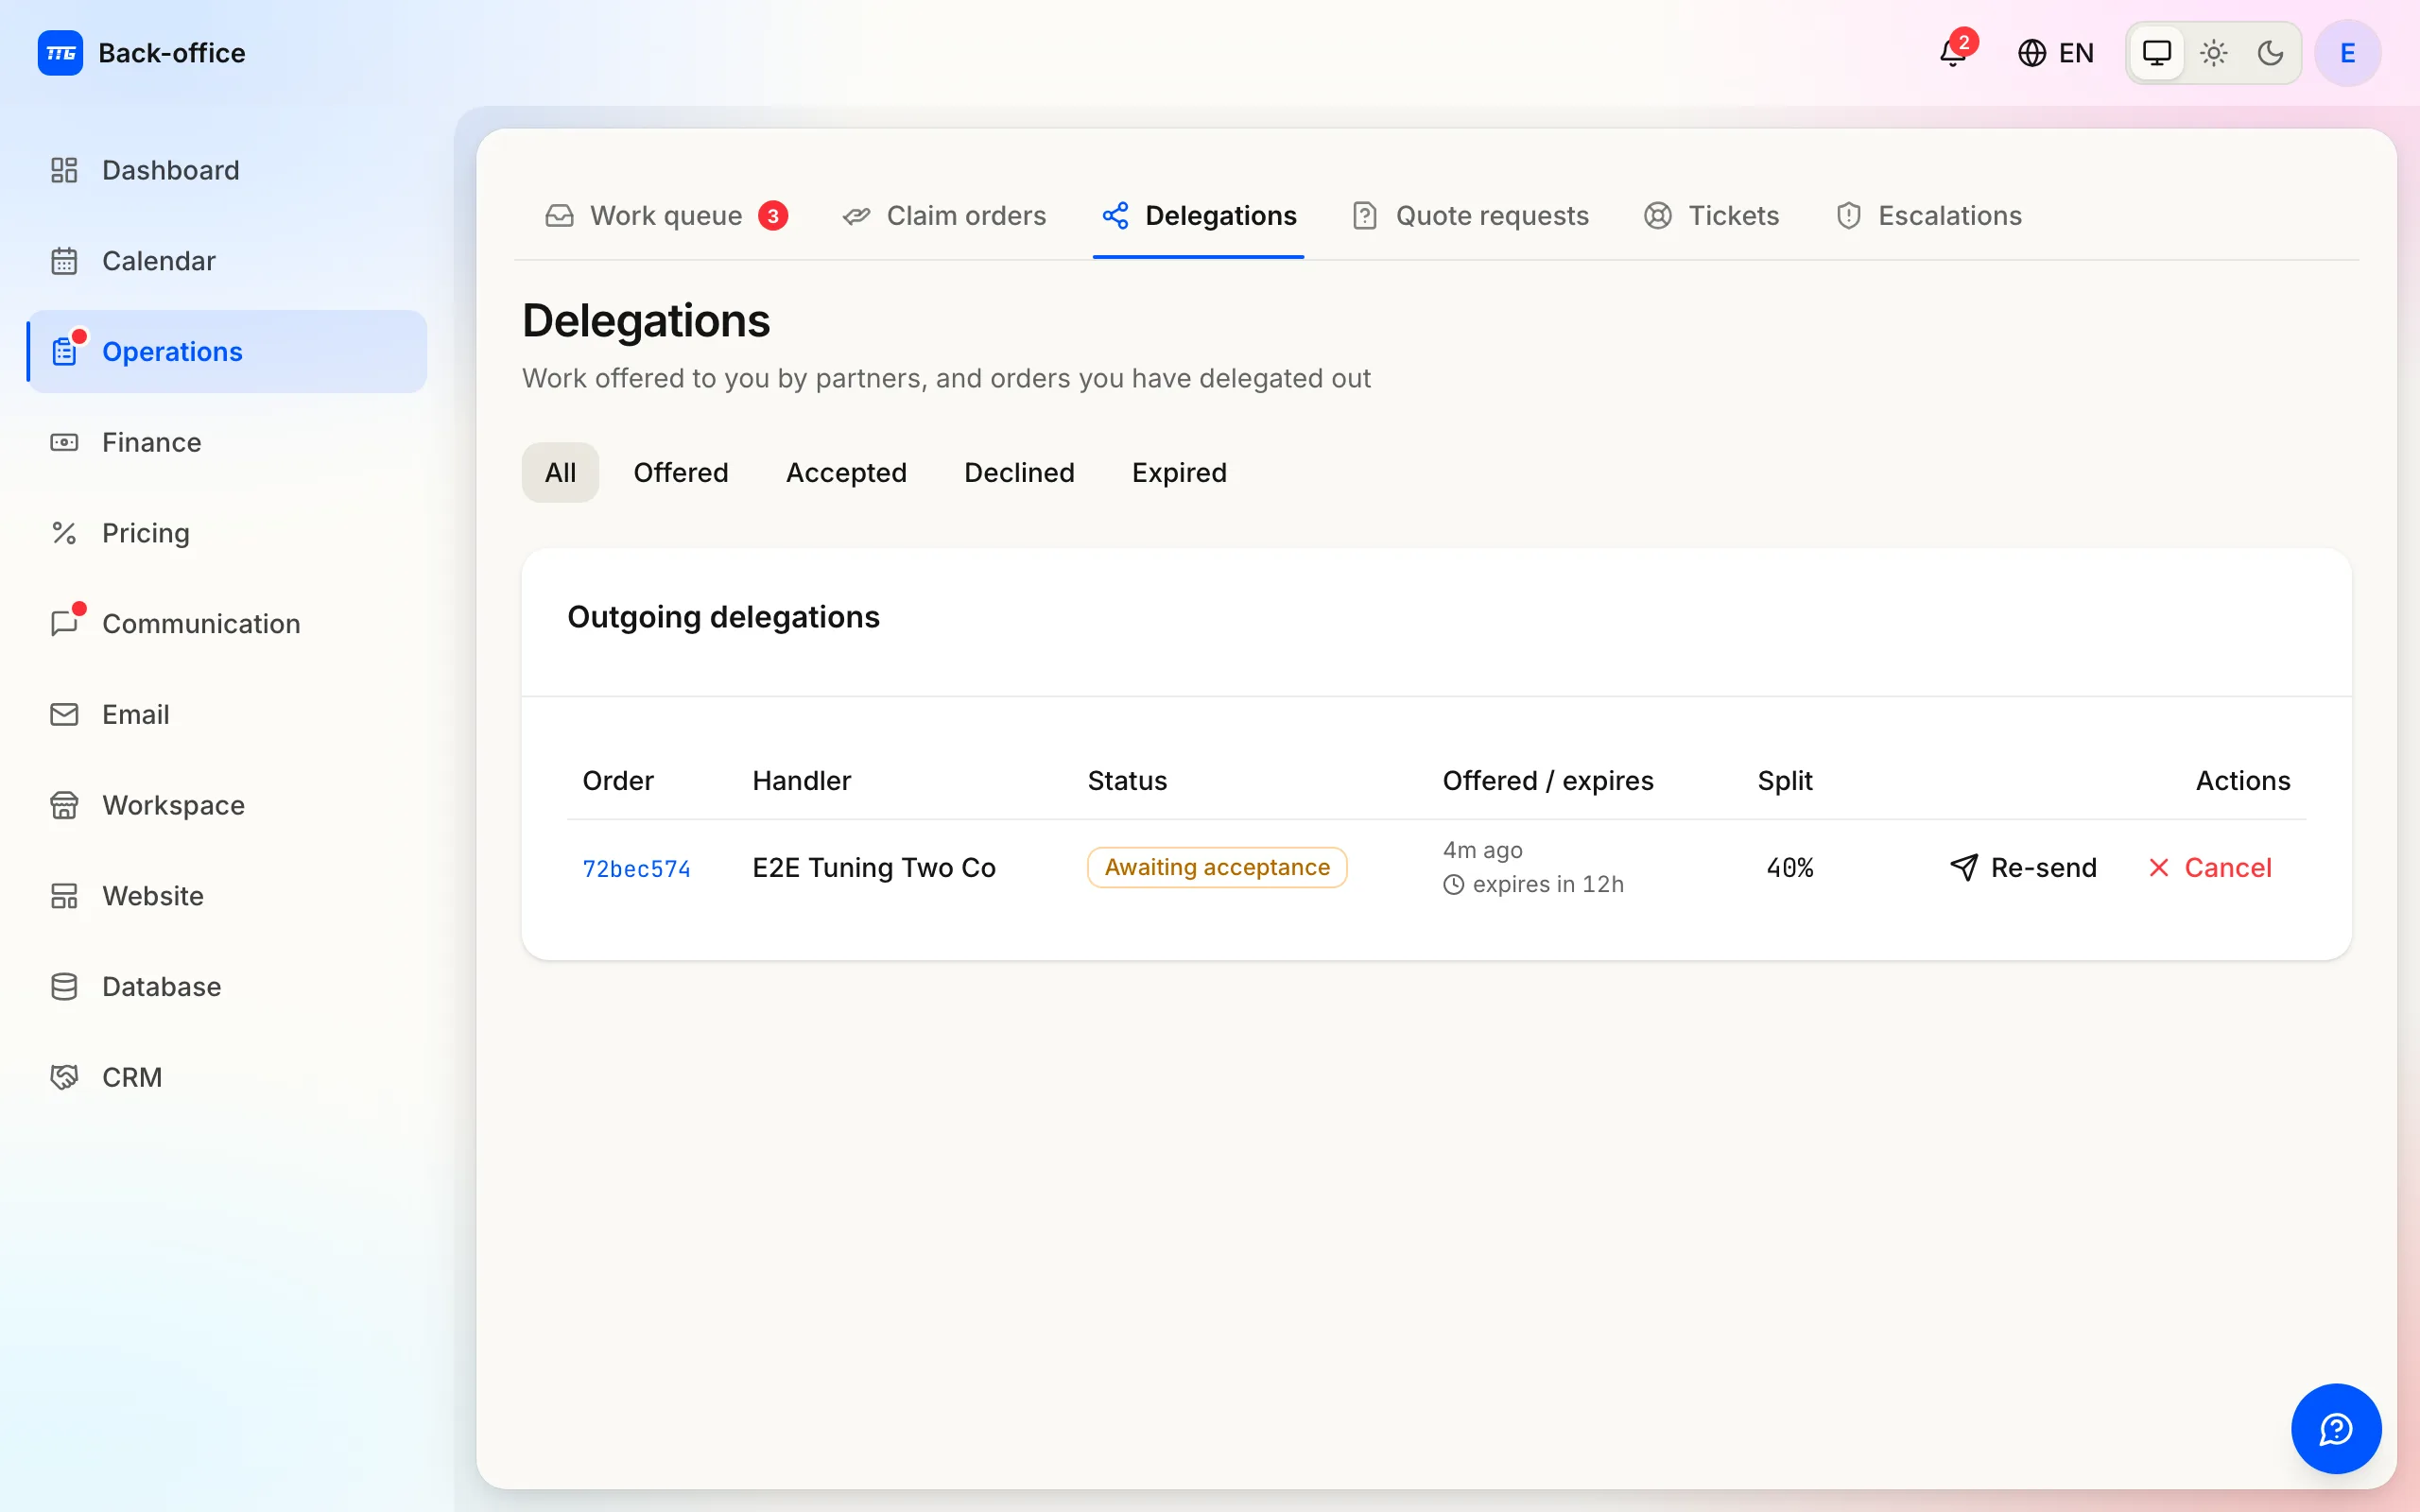
Task: Switch to the Claim orders tab
Action: [945, 216]
